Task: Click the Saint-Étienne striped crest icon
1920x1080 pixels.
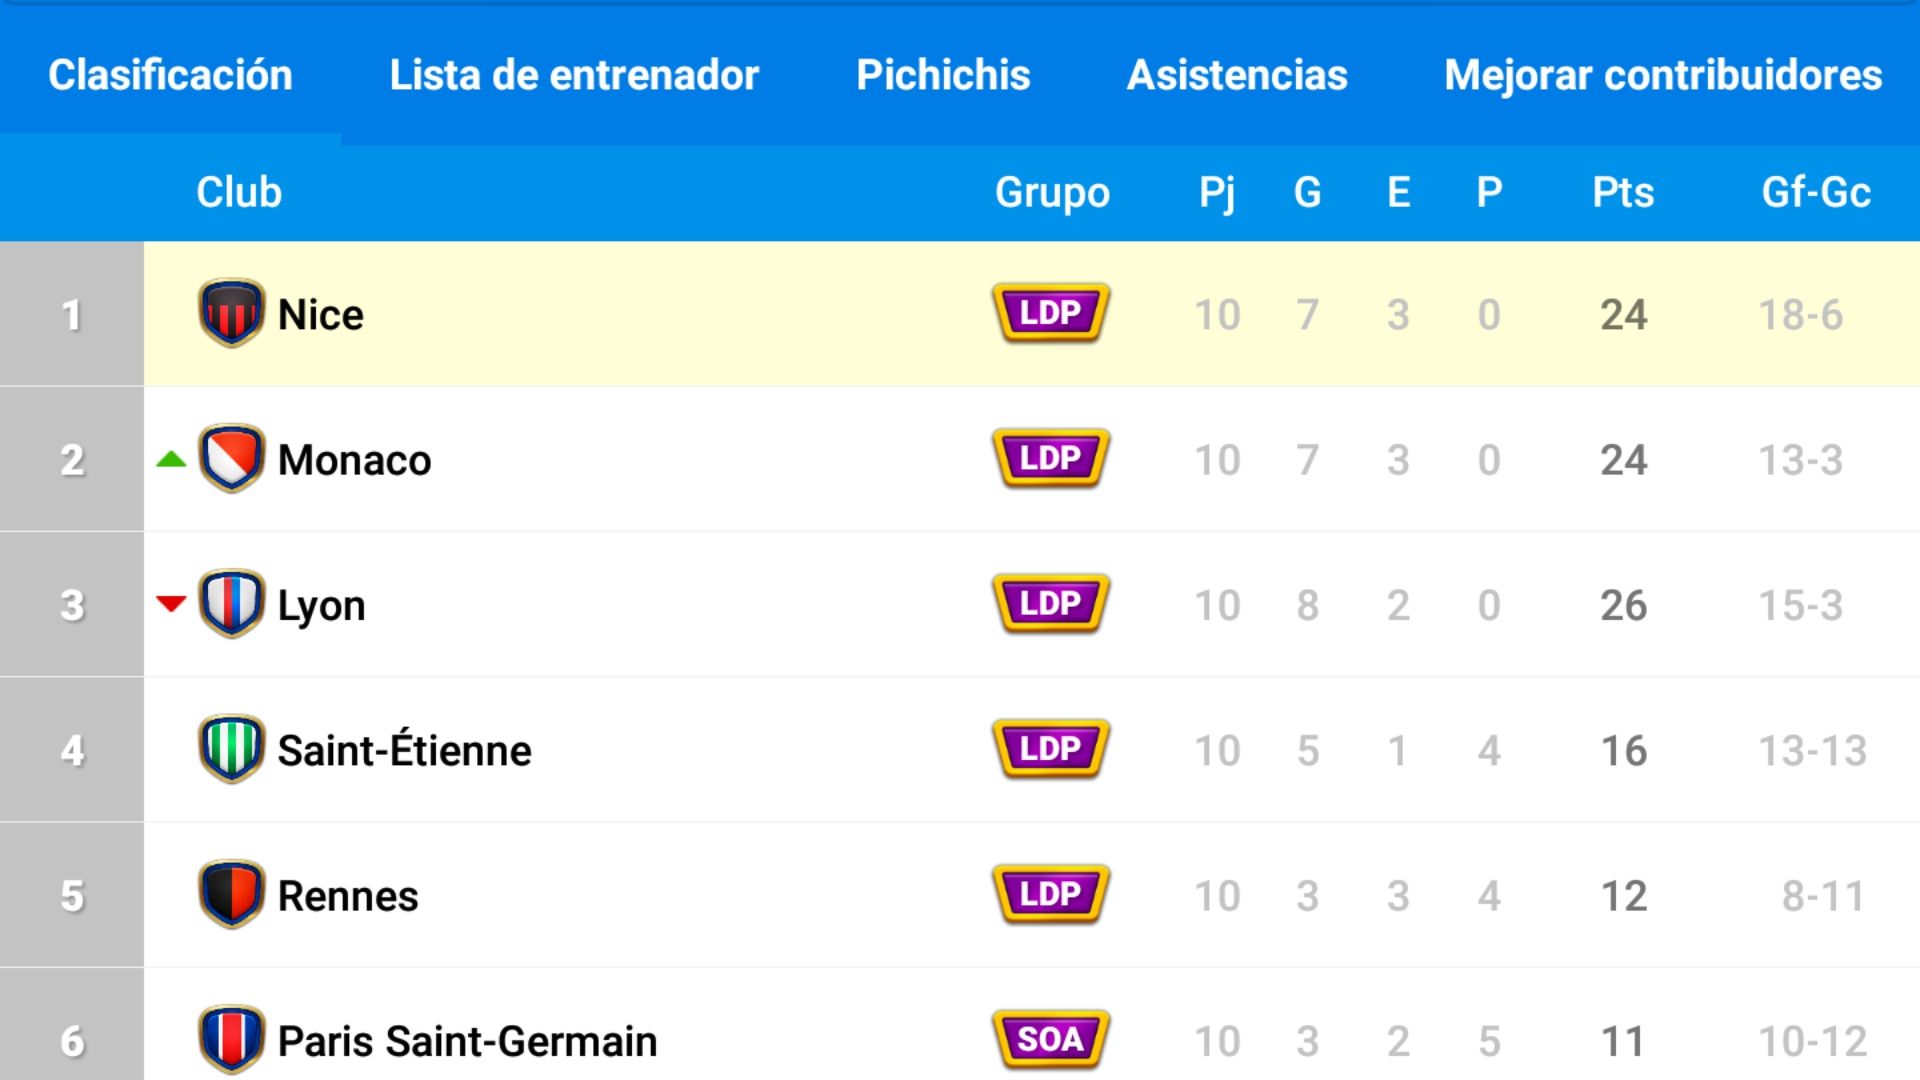Action: (x=231, y=749)
